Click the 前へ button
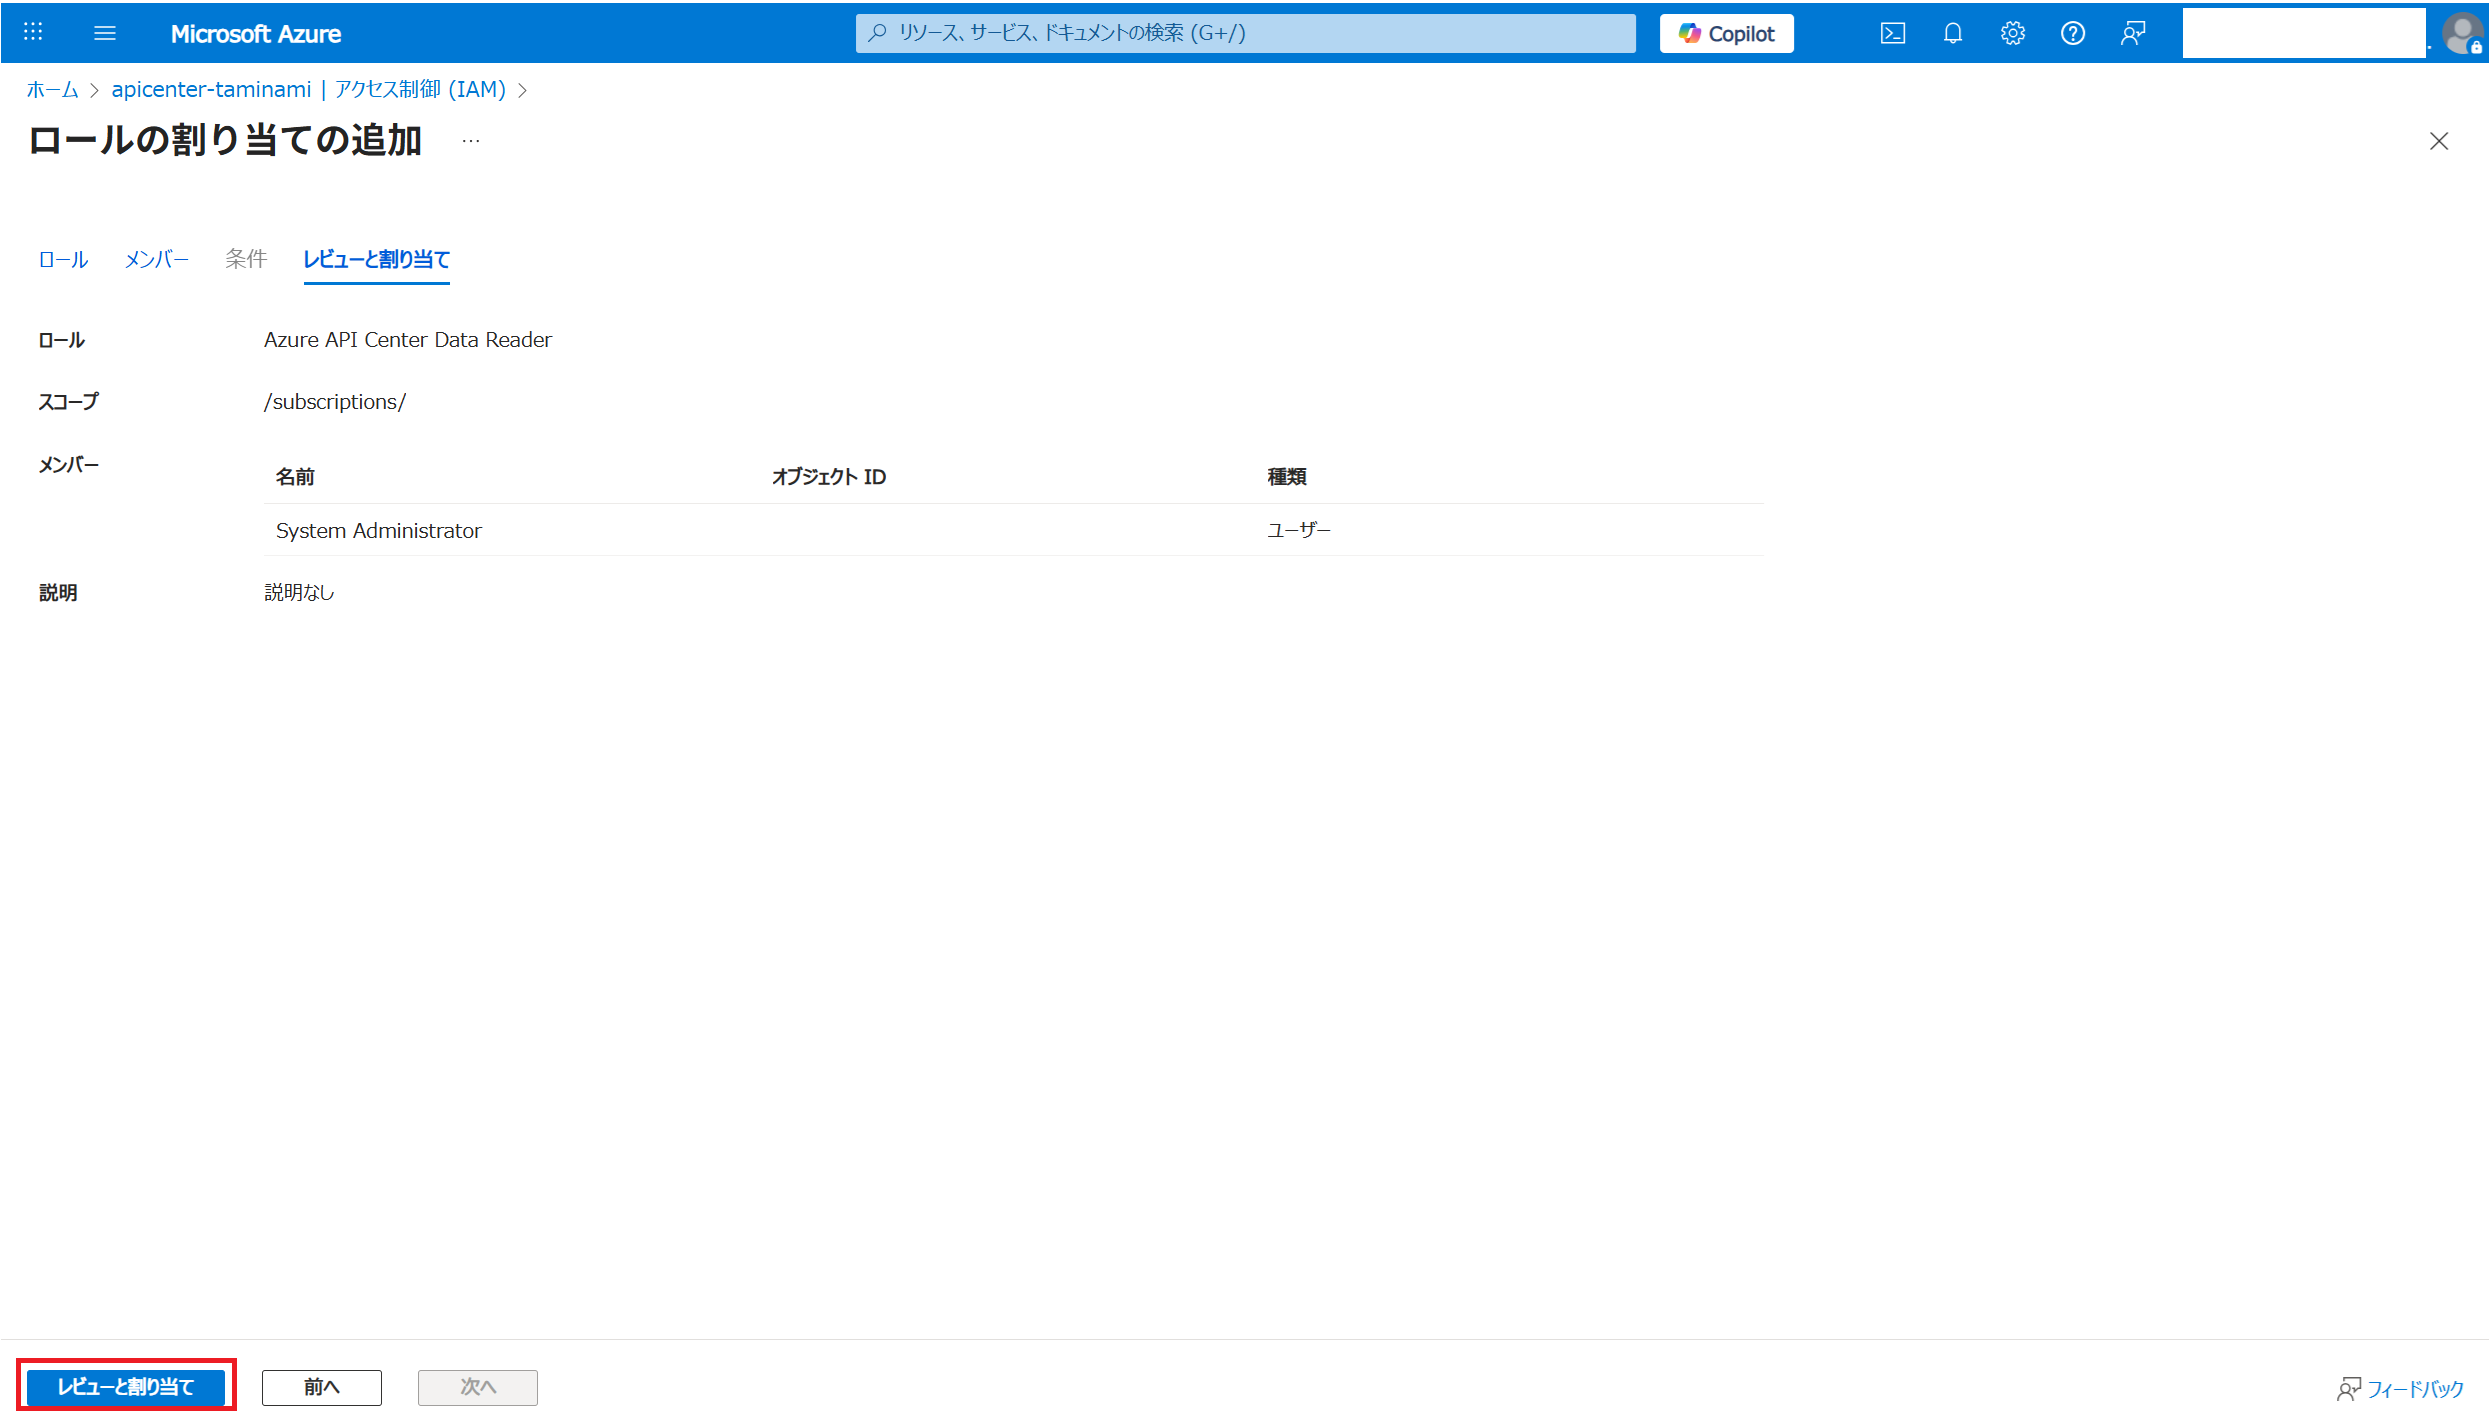Screen dimensions: 2489x1418 click(321, 1387)
